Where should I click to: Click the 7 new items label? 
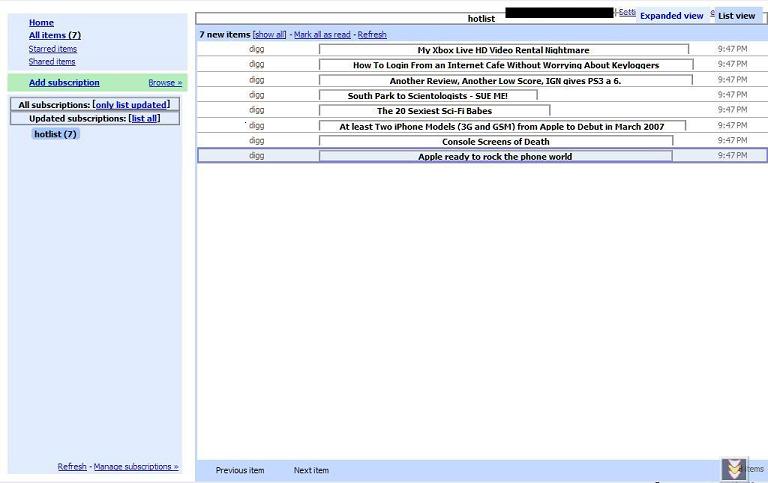(x=225, y=35)
